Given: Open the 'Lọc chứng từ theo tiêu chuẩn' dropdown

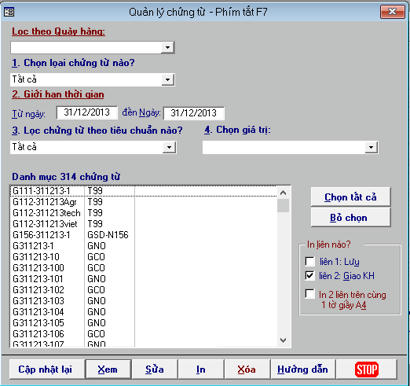Looking at the screenshot, I should [169, 147].
